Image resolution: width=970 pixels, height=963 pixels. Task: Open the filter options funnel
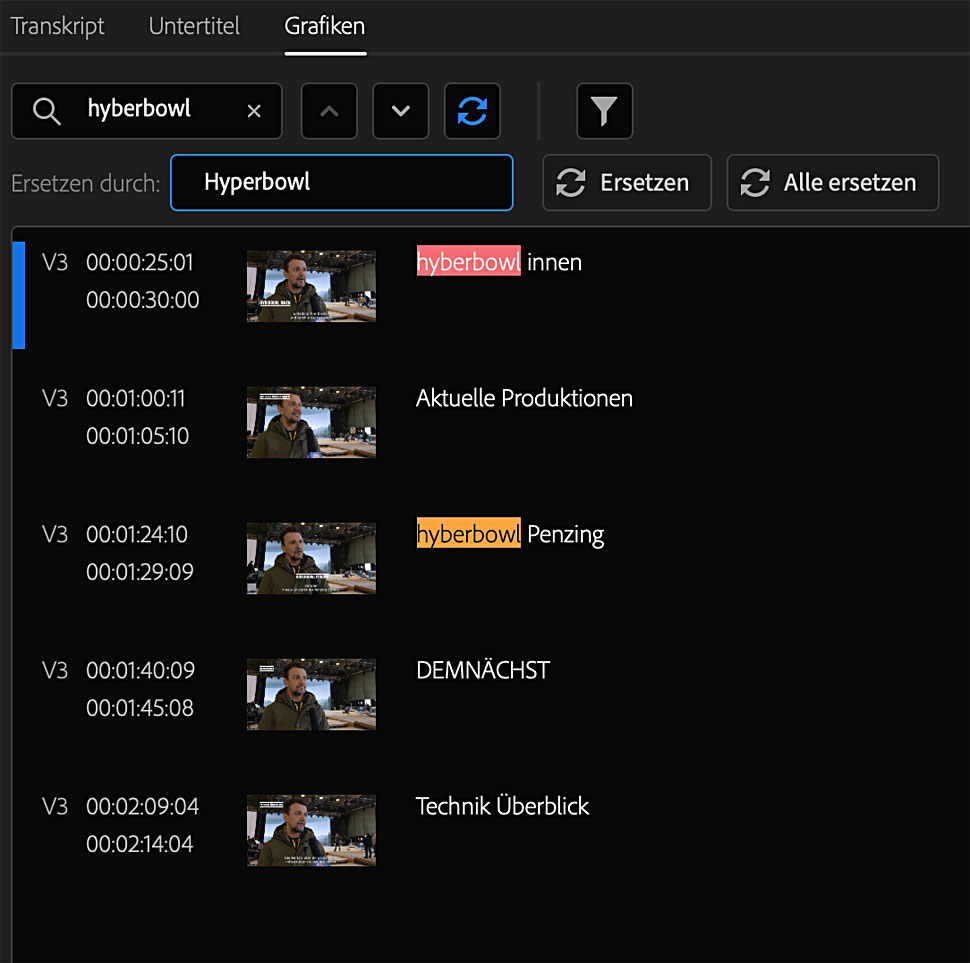[x=604, y=111]
